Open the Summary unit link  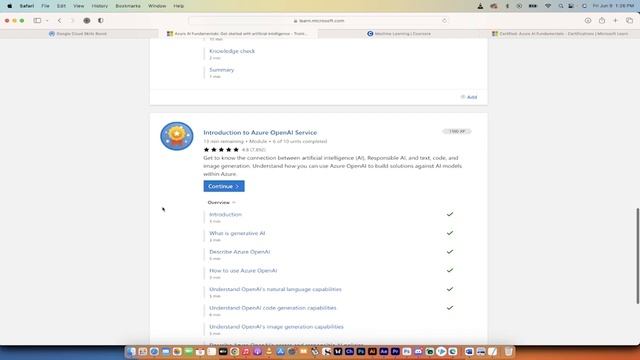[222, 70]
